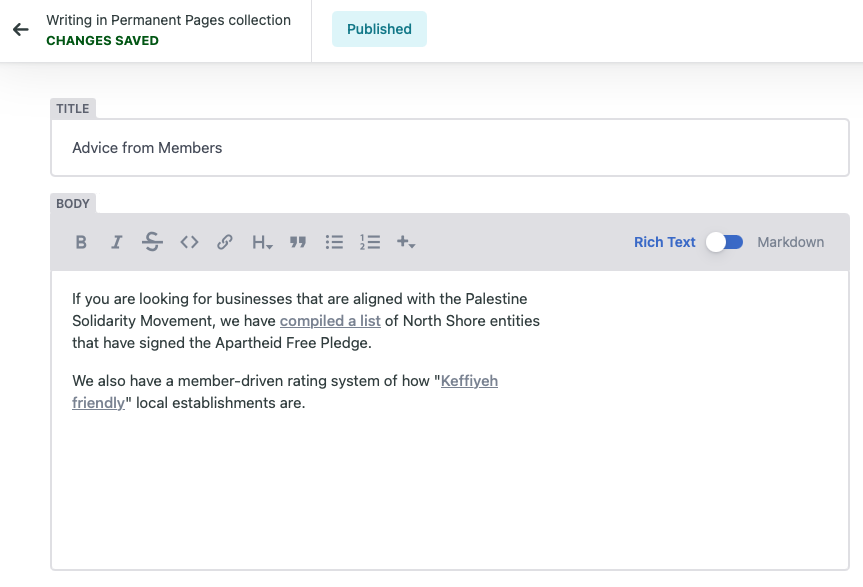Viewport: 863px width, 587px height.
Task: Select the strikethrough tool
Action: (x=152, y=242)
